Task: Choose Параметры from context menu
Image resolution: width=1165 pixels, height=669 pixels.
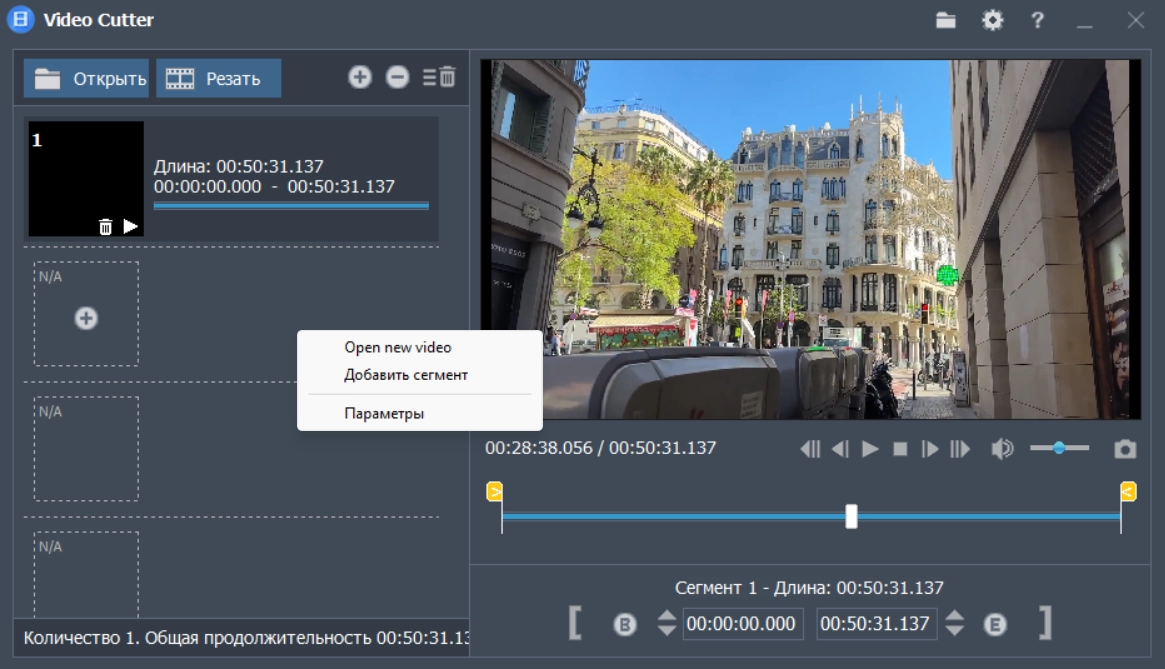Action: click(384, 413)
